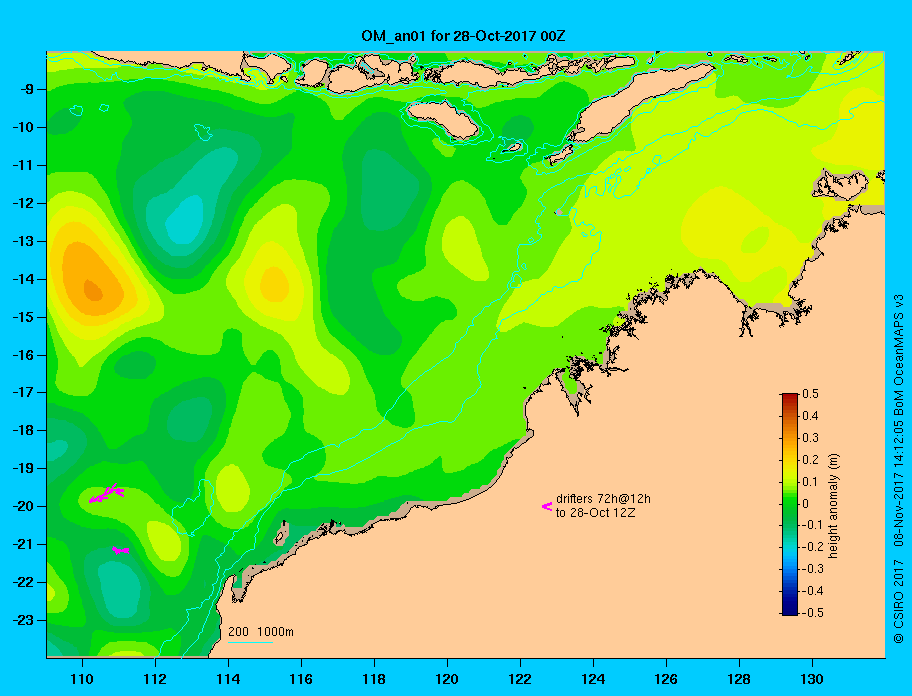Image resolution: width=912 pixels, height=696 pixels.
Task: Click the orange high anomaly core near -14
Action: pos(92,289)
